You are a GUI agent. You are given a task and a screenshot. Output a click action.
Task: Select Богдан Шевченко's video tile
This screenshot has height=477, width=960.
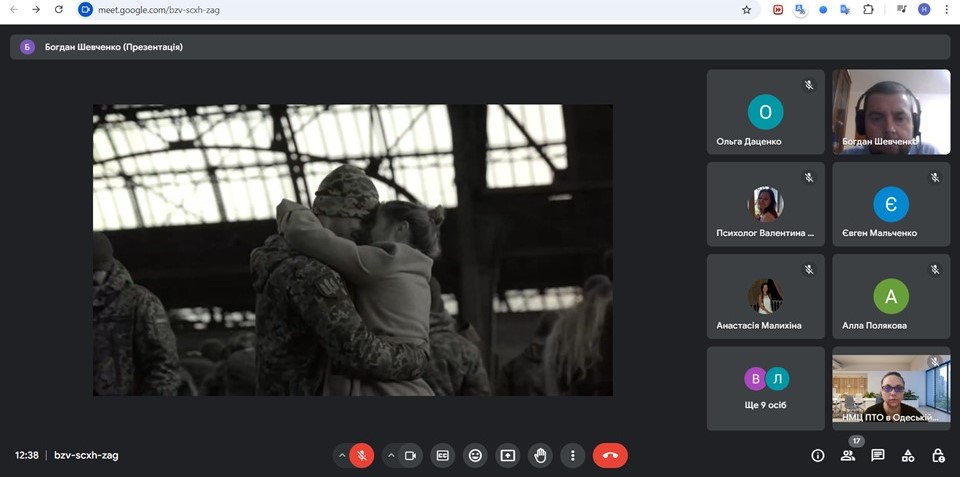pyautogui.click(x=891, y=111)
